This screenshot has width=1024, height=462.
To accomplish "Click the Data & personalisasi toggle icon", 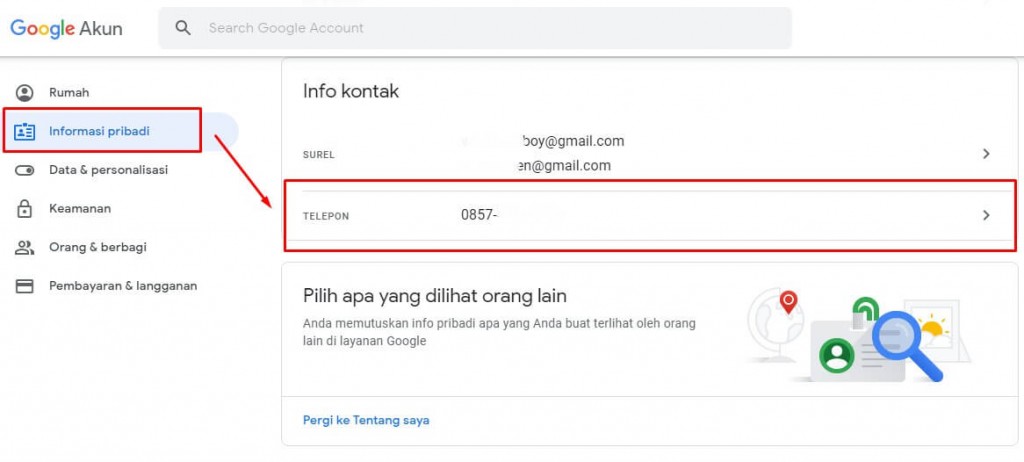I will point(25,170).
